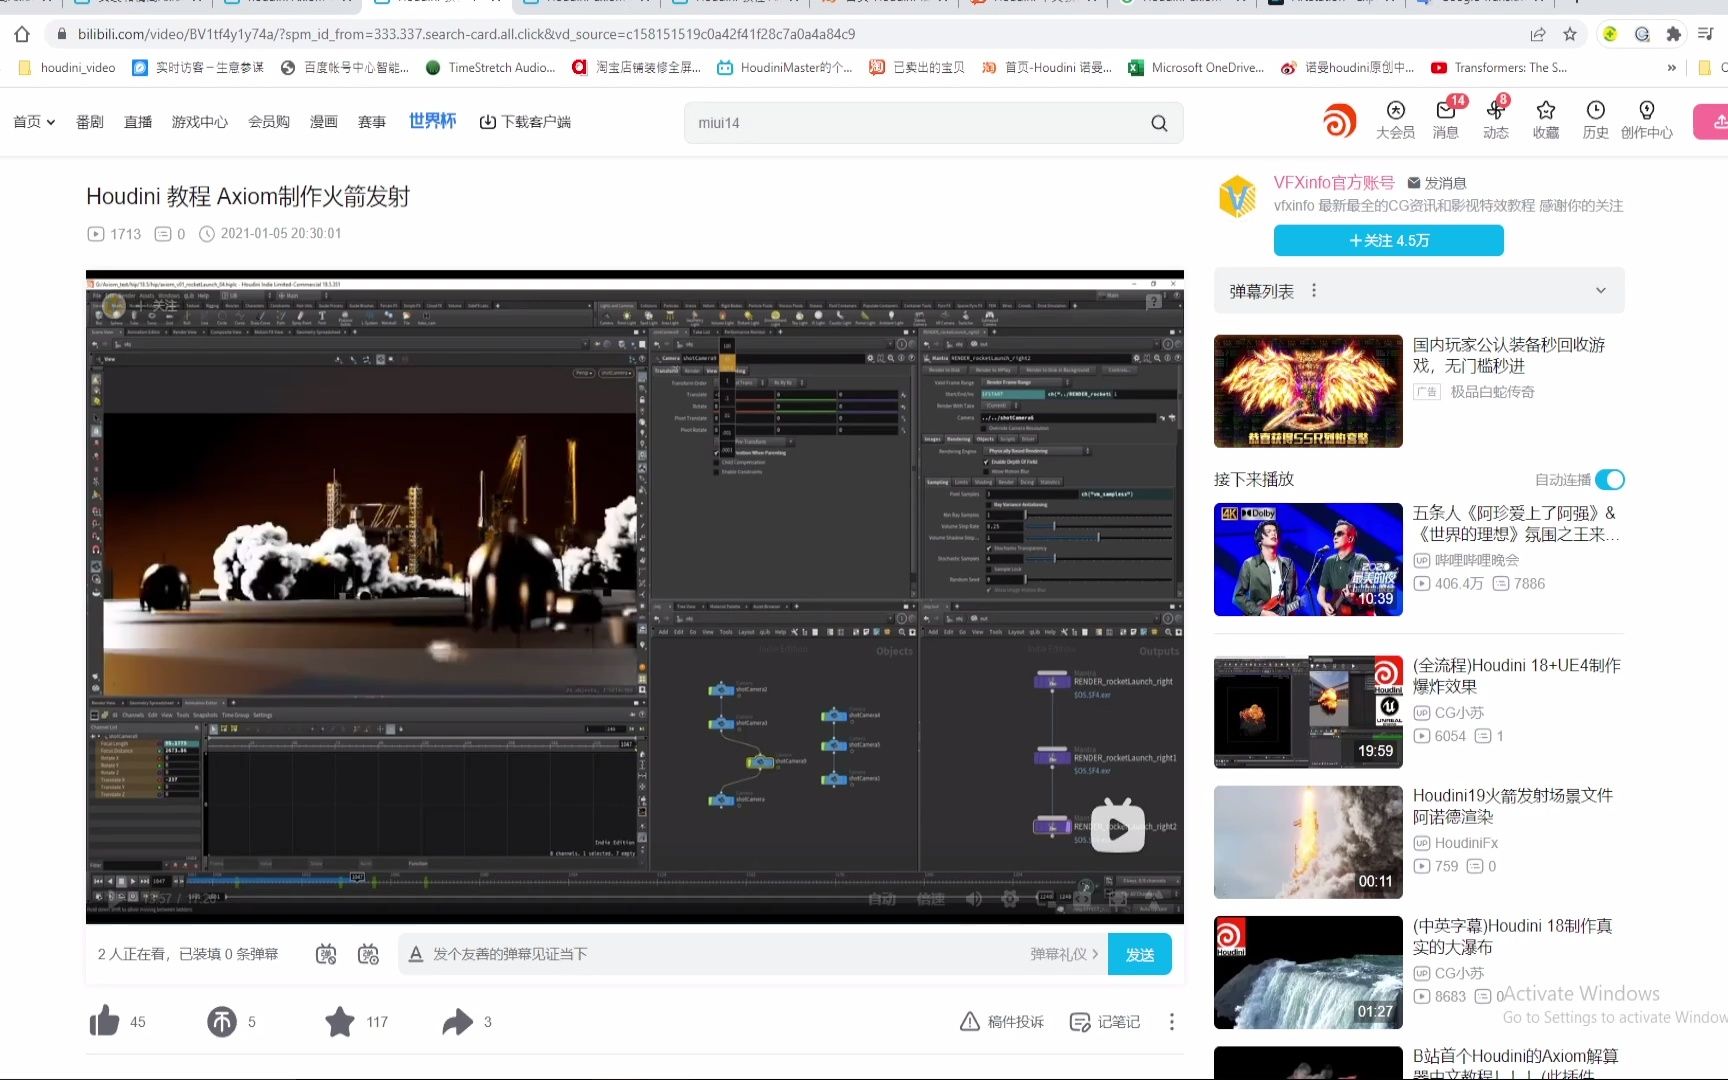1728x1080 pixels.
Task: Open VFXinfo官方账号 channel link
Action: 1334,182
